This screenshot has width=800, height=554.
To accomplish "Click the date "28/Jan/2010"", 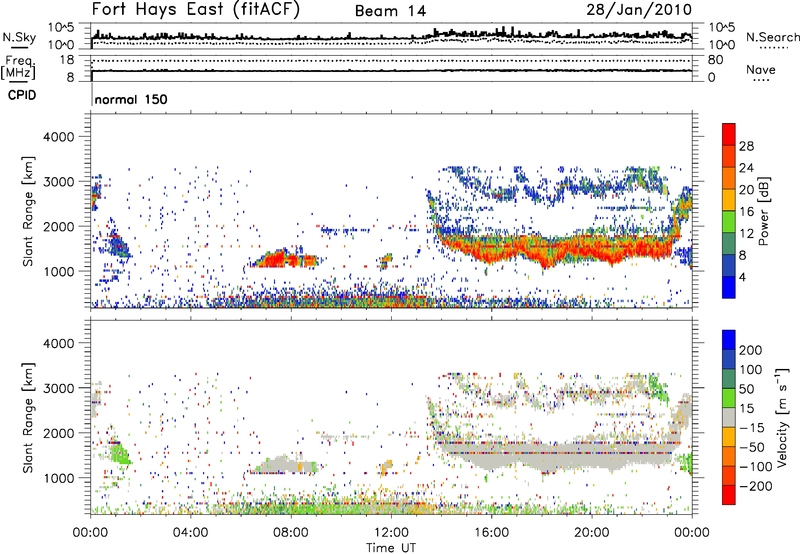I will (x=639, y=10).
